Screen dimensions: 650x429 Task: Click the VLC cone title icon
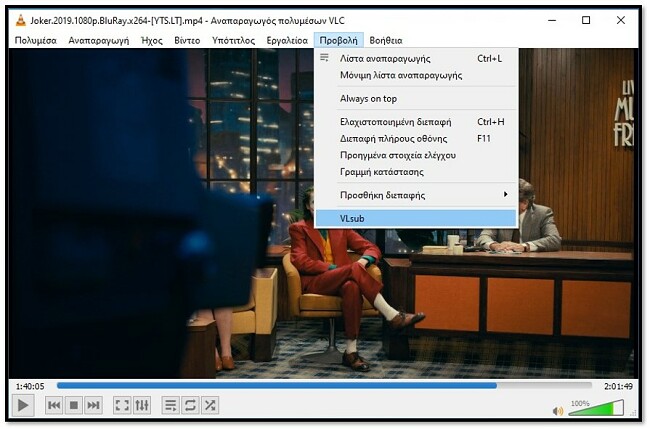click(x=20, y=20)
